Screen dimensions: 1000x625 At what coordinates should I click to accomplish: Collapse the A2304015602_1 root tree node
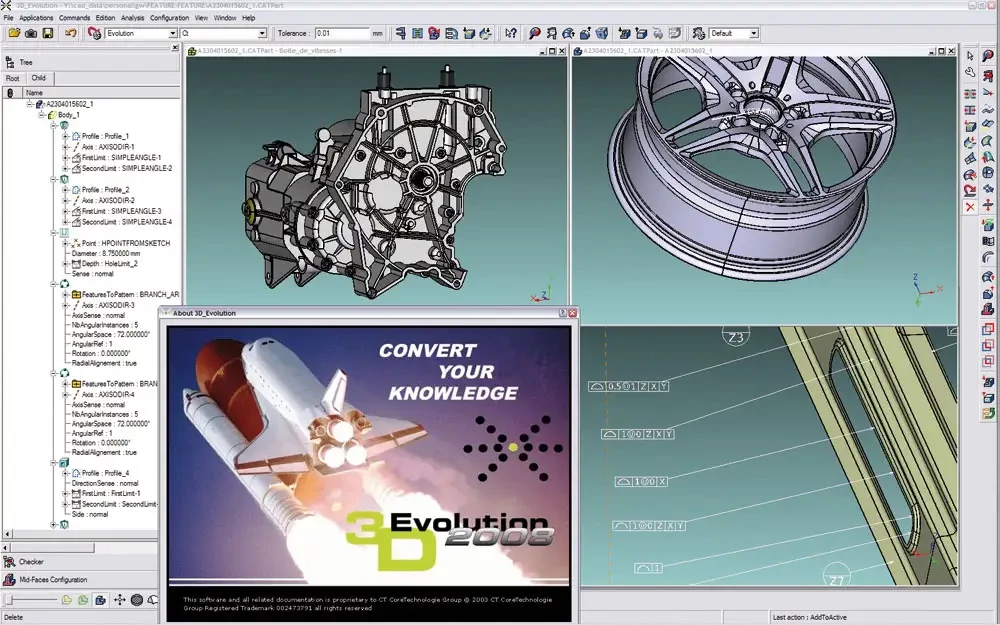point(29,104)
